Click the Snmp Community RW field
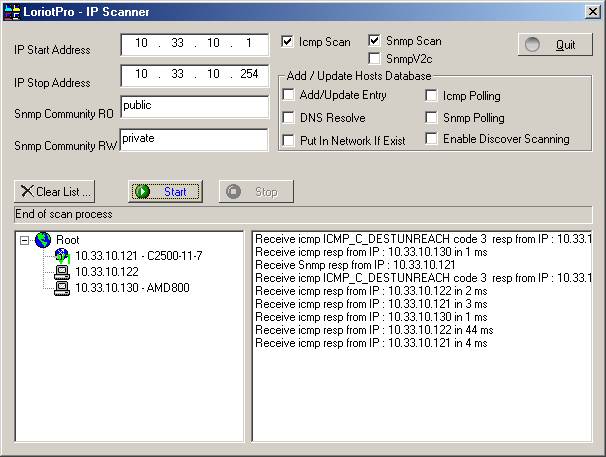This screenshot has width=606, height=457. tap(194, 140)
